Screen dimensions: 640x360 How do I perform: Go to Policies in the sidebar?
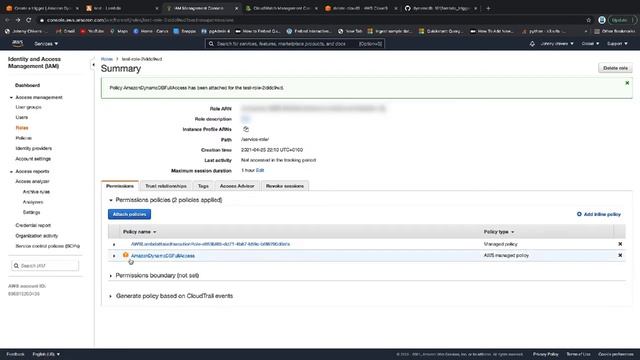coord(23,138)
